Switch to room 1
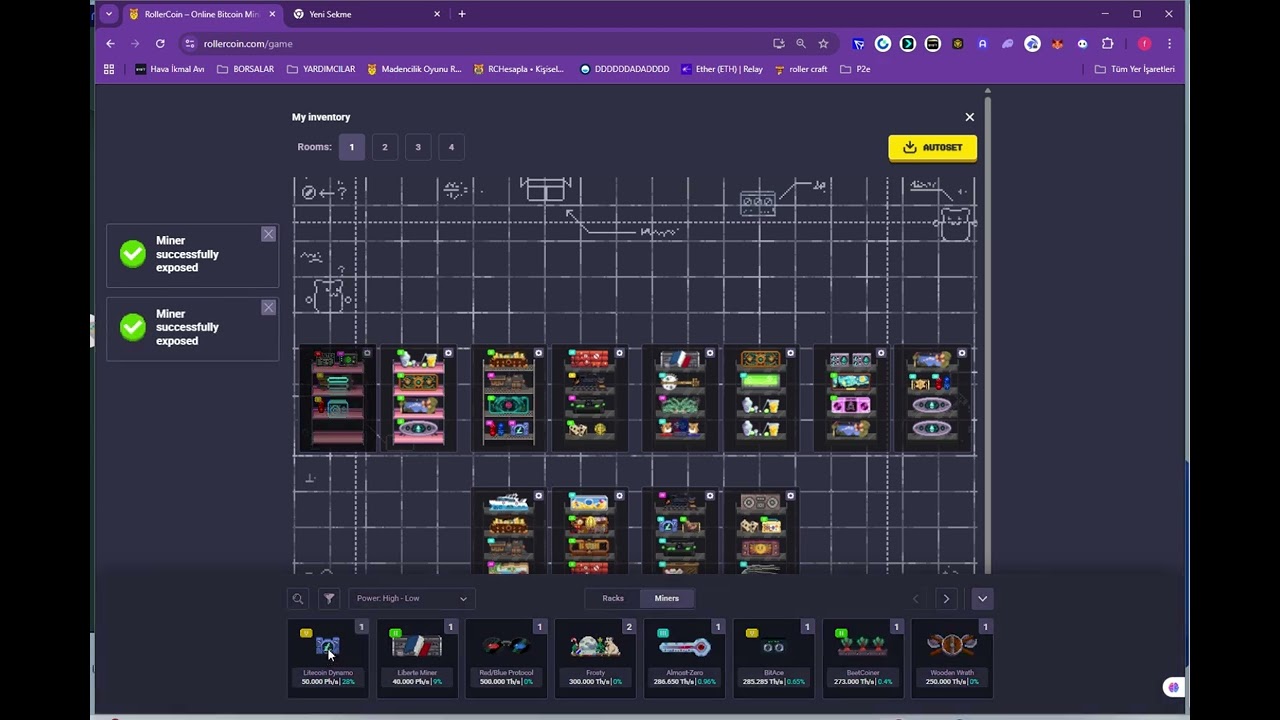The height and width of the screenshot is (720, 1280). tap(351, 147)
